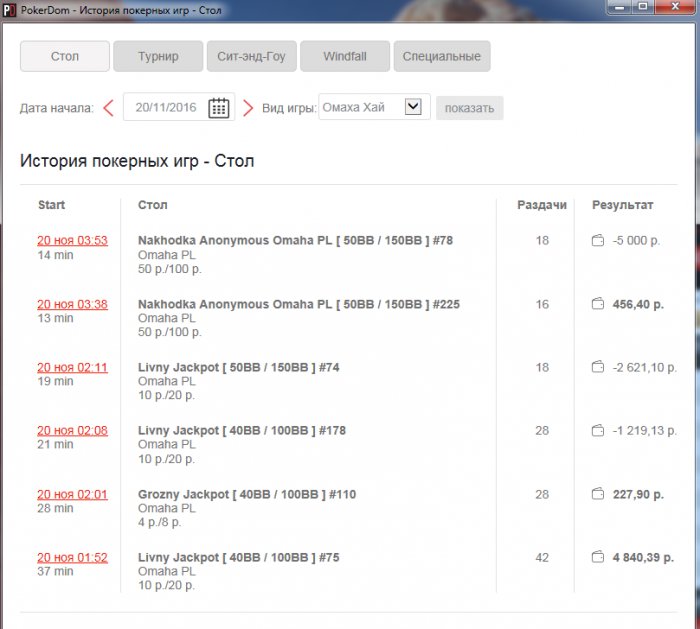The height and width of the screenshot is (629, 700).
Task: Click the 28 min duration text
Action: click(x=55, y=508)
